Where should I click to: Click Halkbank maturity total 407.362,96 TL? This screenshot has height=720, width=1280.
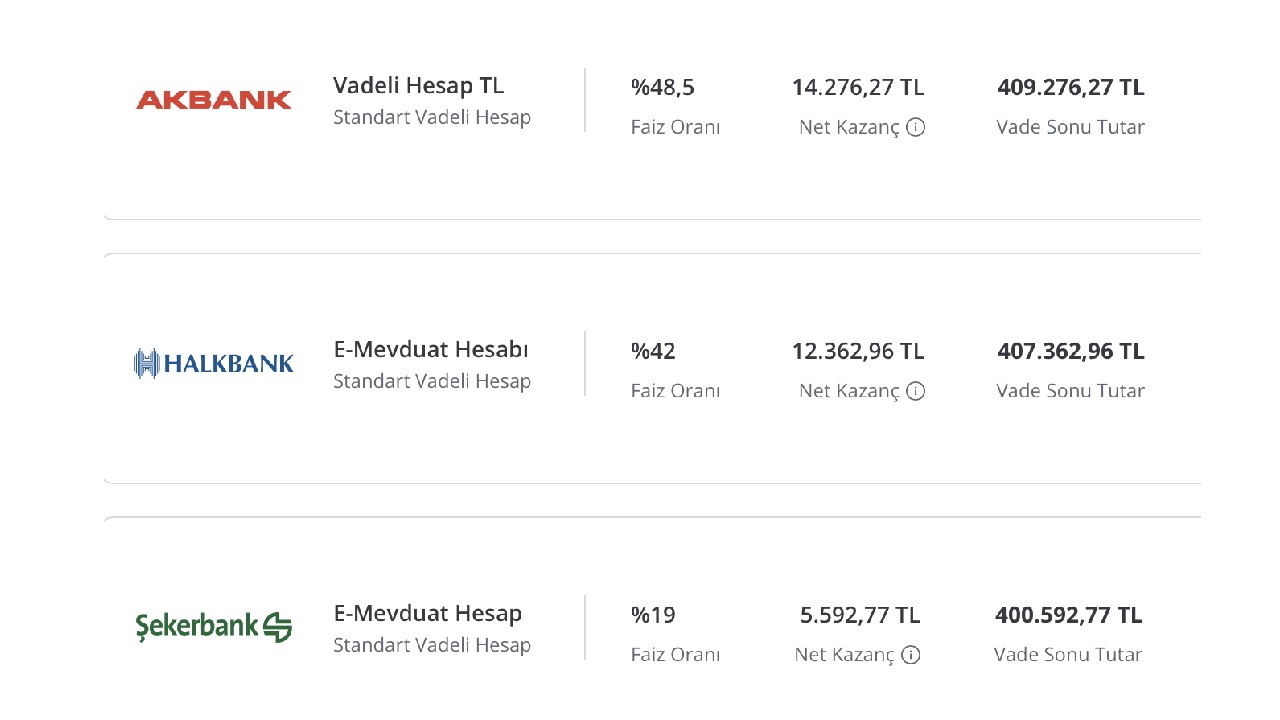click(1071, 351)
